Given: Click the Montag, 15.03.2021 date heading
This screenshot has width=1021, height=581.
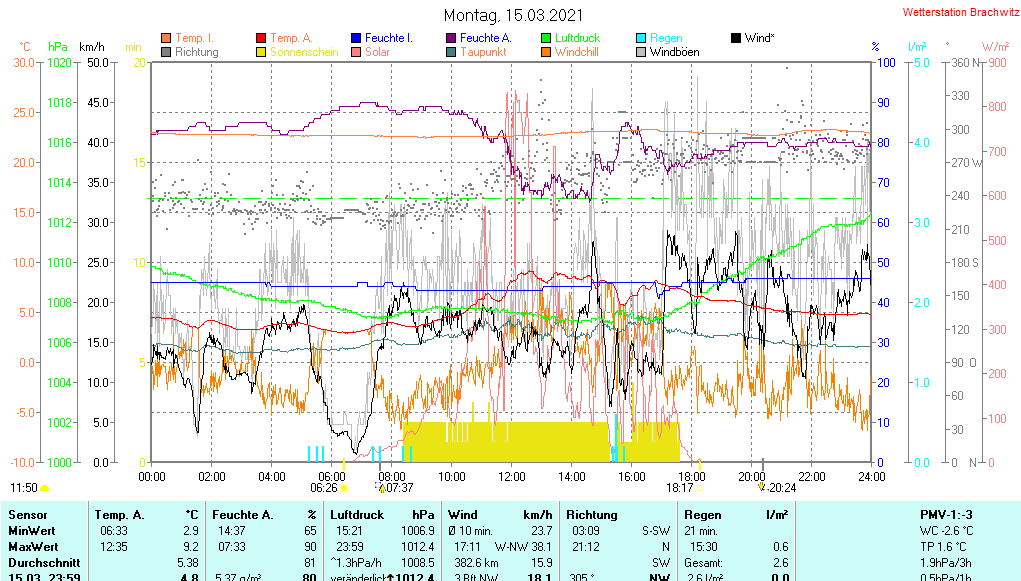Looking at the screenshot, I should [510, 16].
